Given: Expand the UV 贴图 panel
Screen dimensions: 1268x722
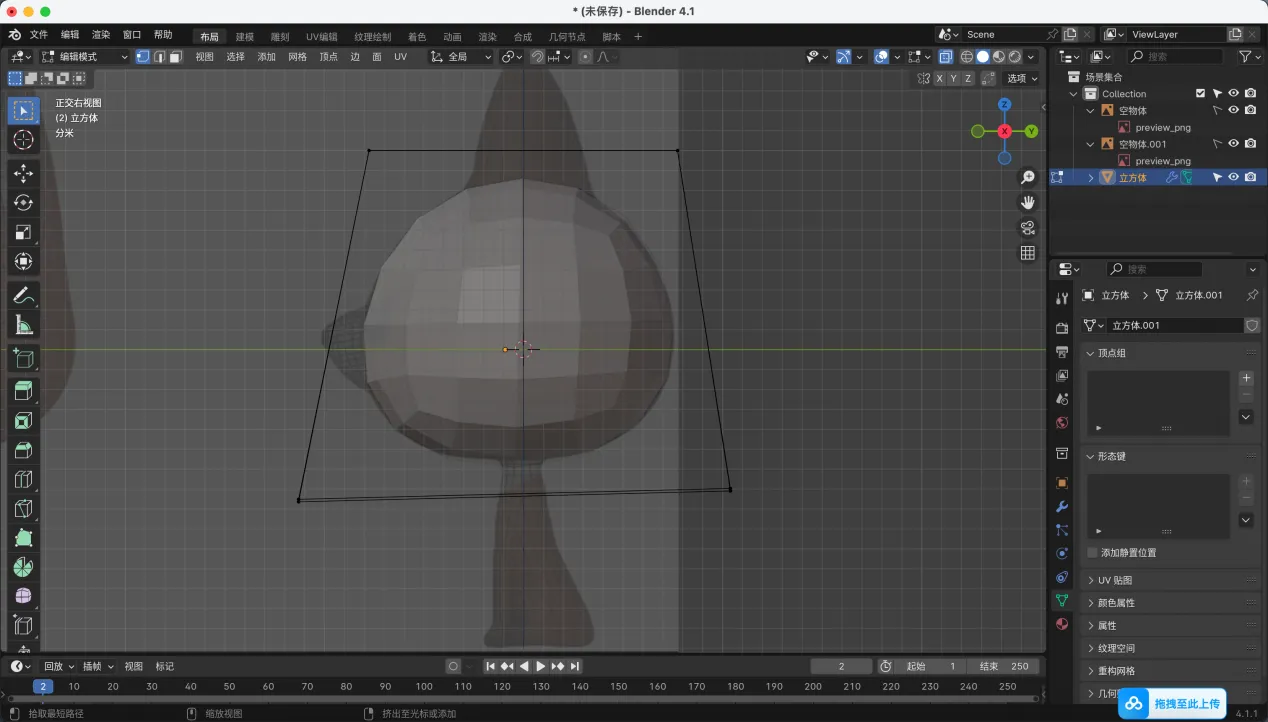Looking at the screenshot, I should [1114, 580].
